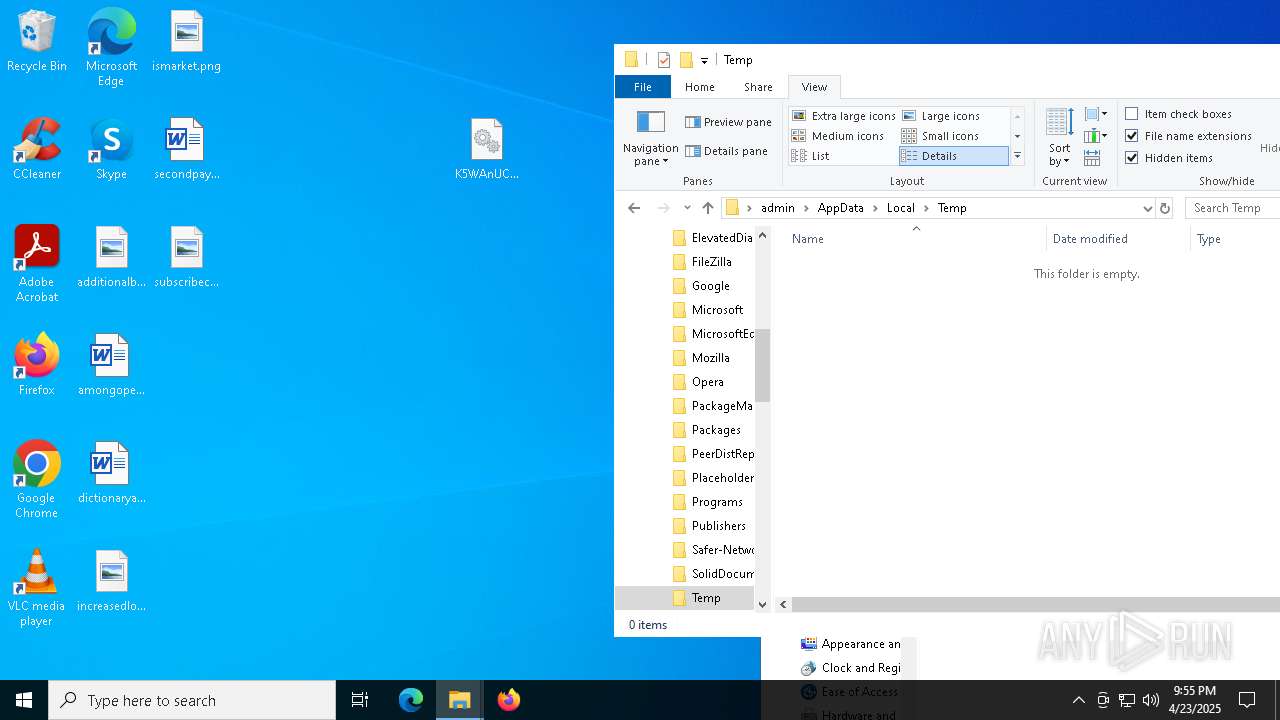Go back in File Explorer

point(634,208)
